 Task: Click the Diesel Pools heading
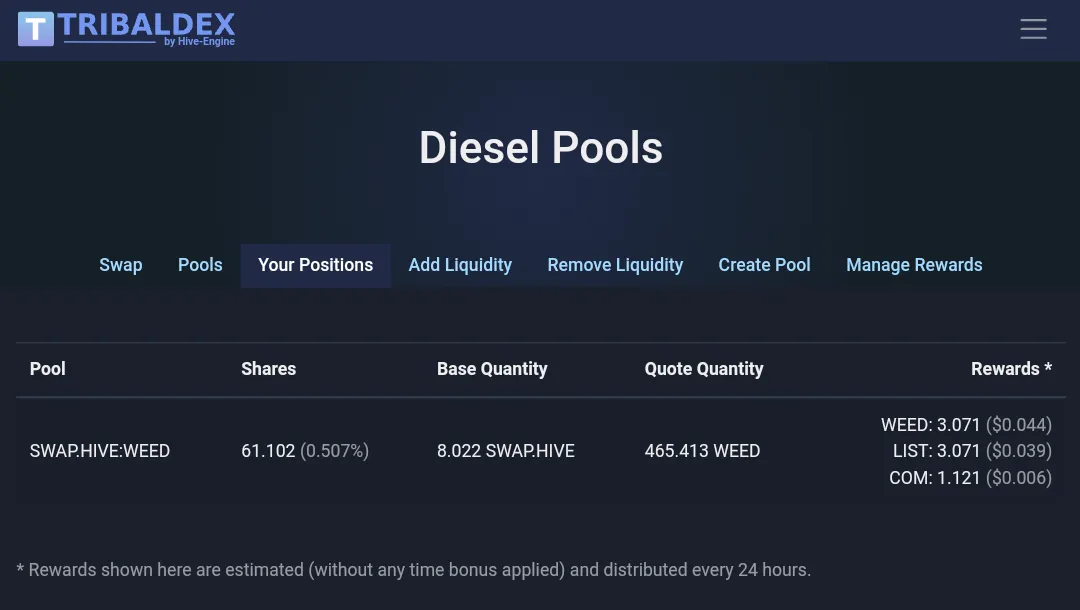pyautogui.click(x=541, y=147)
